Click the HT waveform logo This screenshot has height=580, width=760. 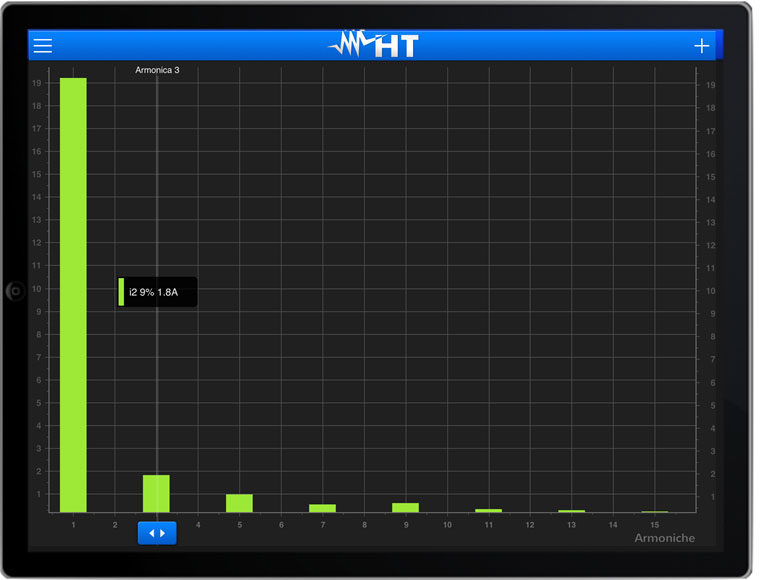(x=374, y=45)
